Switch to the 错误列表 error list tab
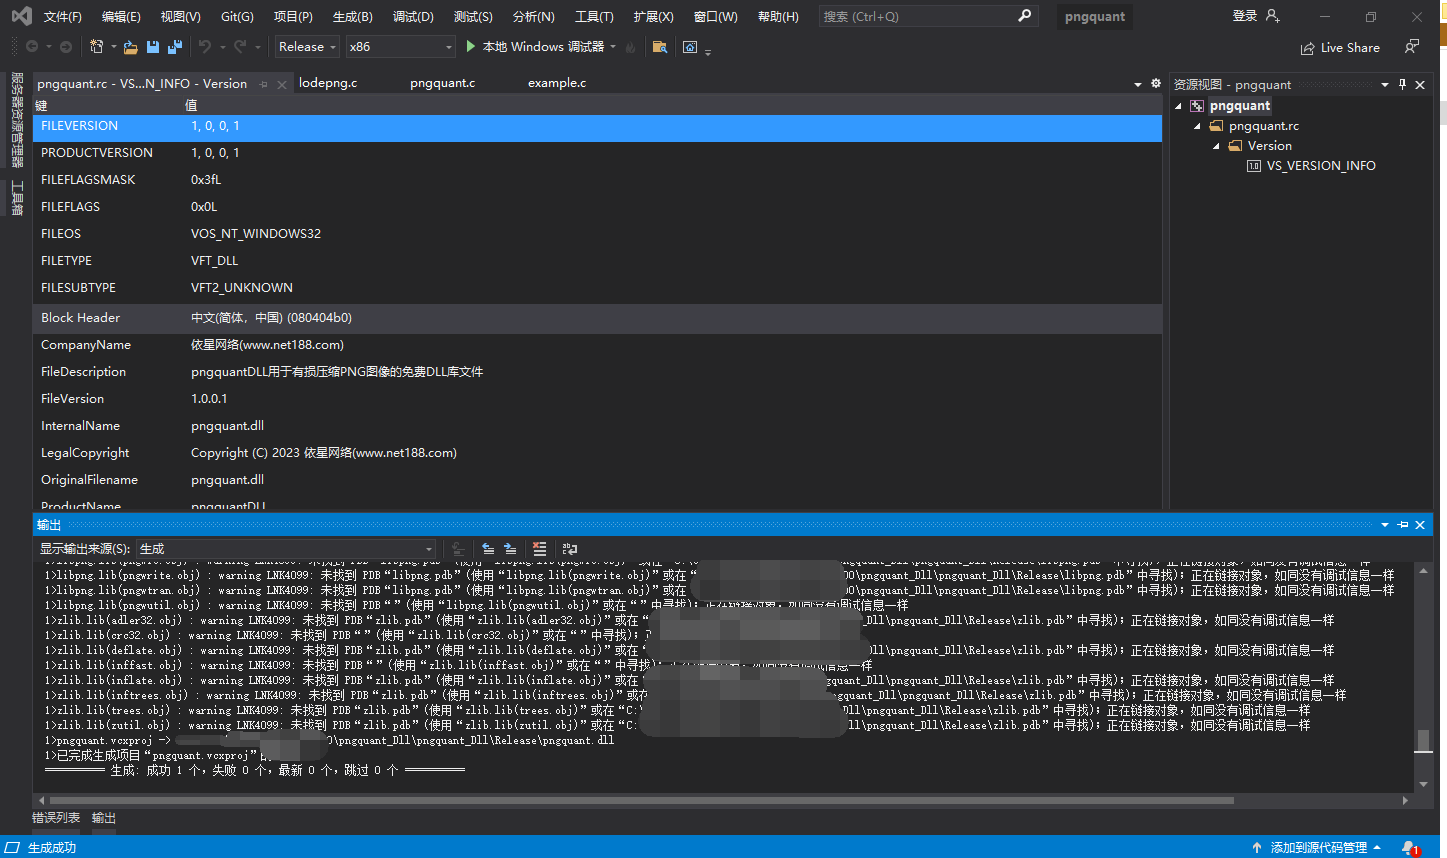 click(56, 818)
